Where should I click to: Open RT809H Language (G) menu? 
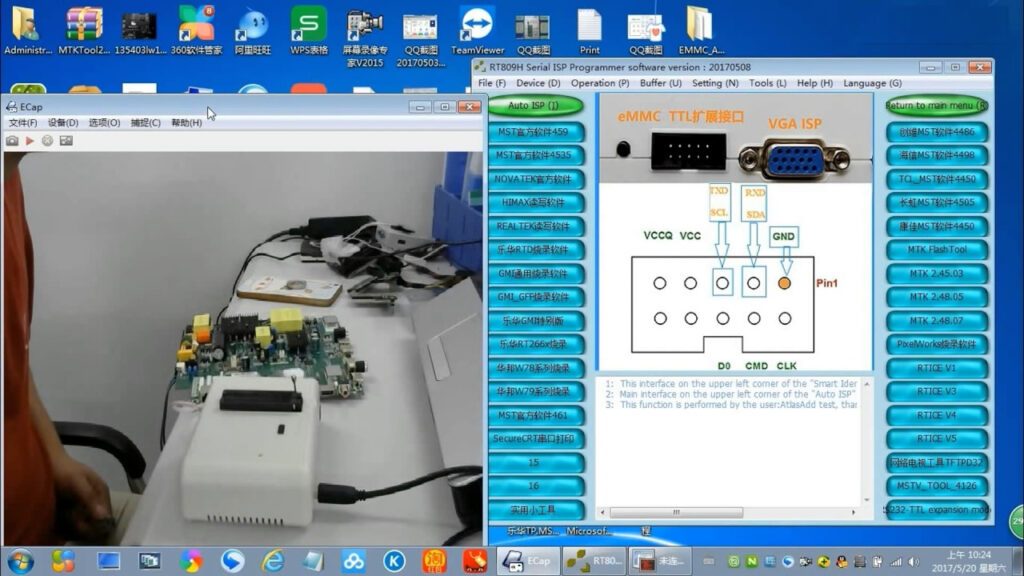point(872,83)
